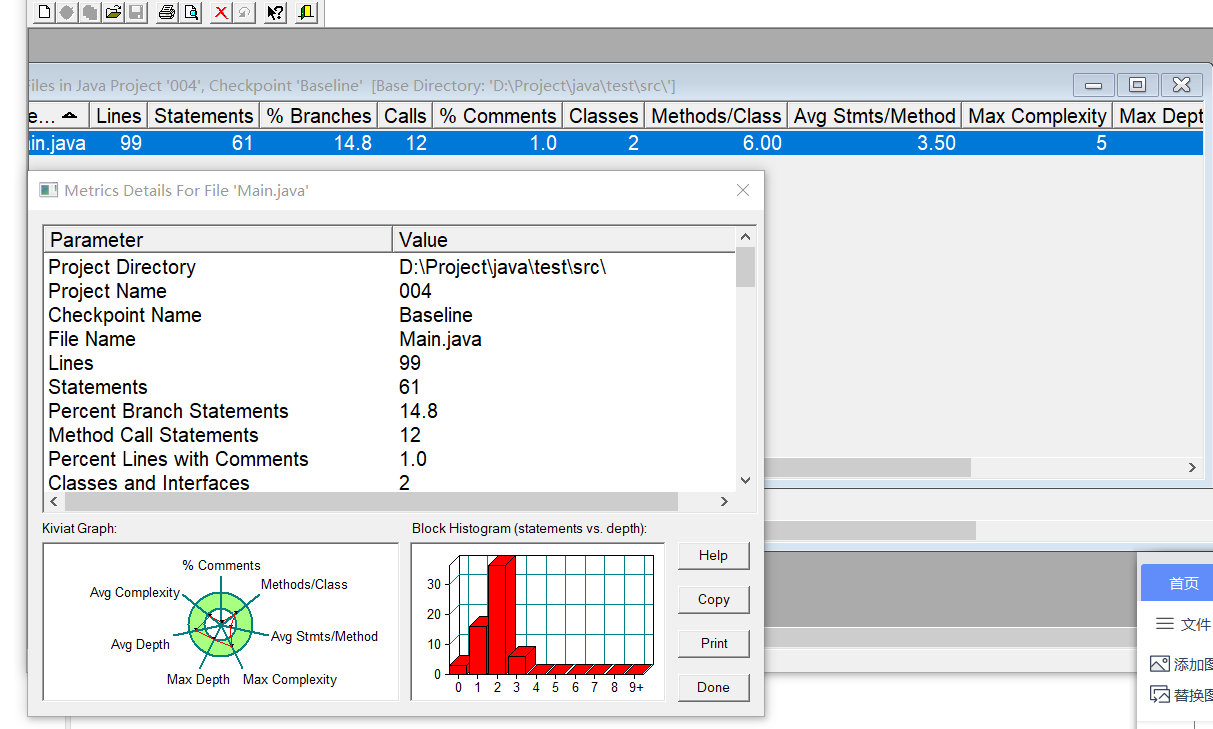Screen dimensions: 1213x729
Task: Click the hamburger menu icon beside 文件
Action: point(1164,623)
